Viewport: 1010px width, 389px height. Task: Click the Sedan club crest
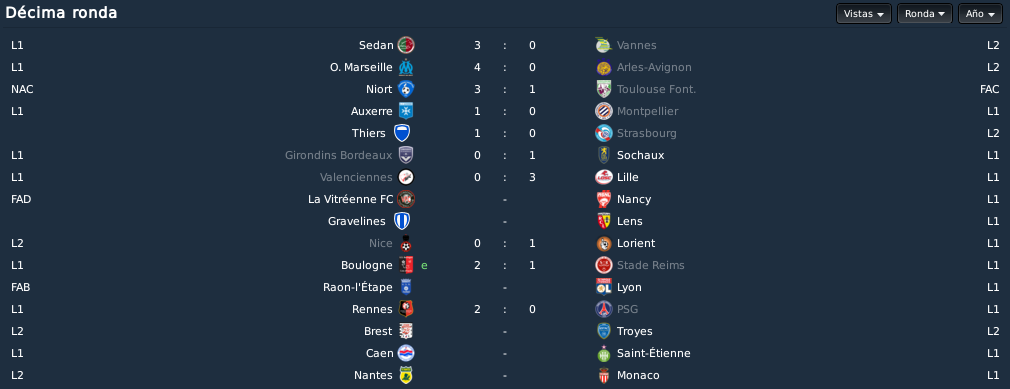pyautogui.click(x=406, y=45)
